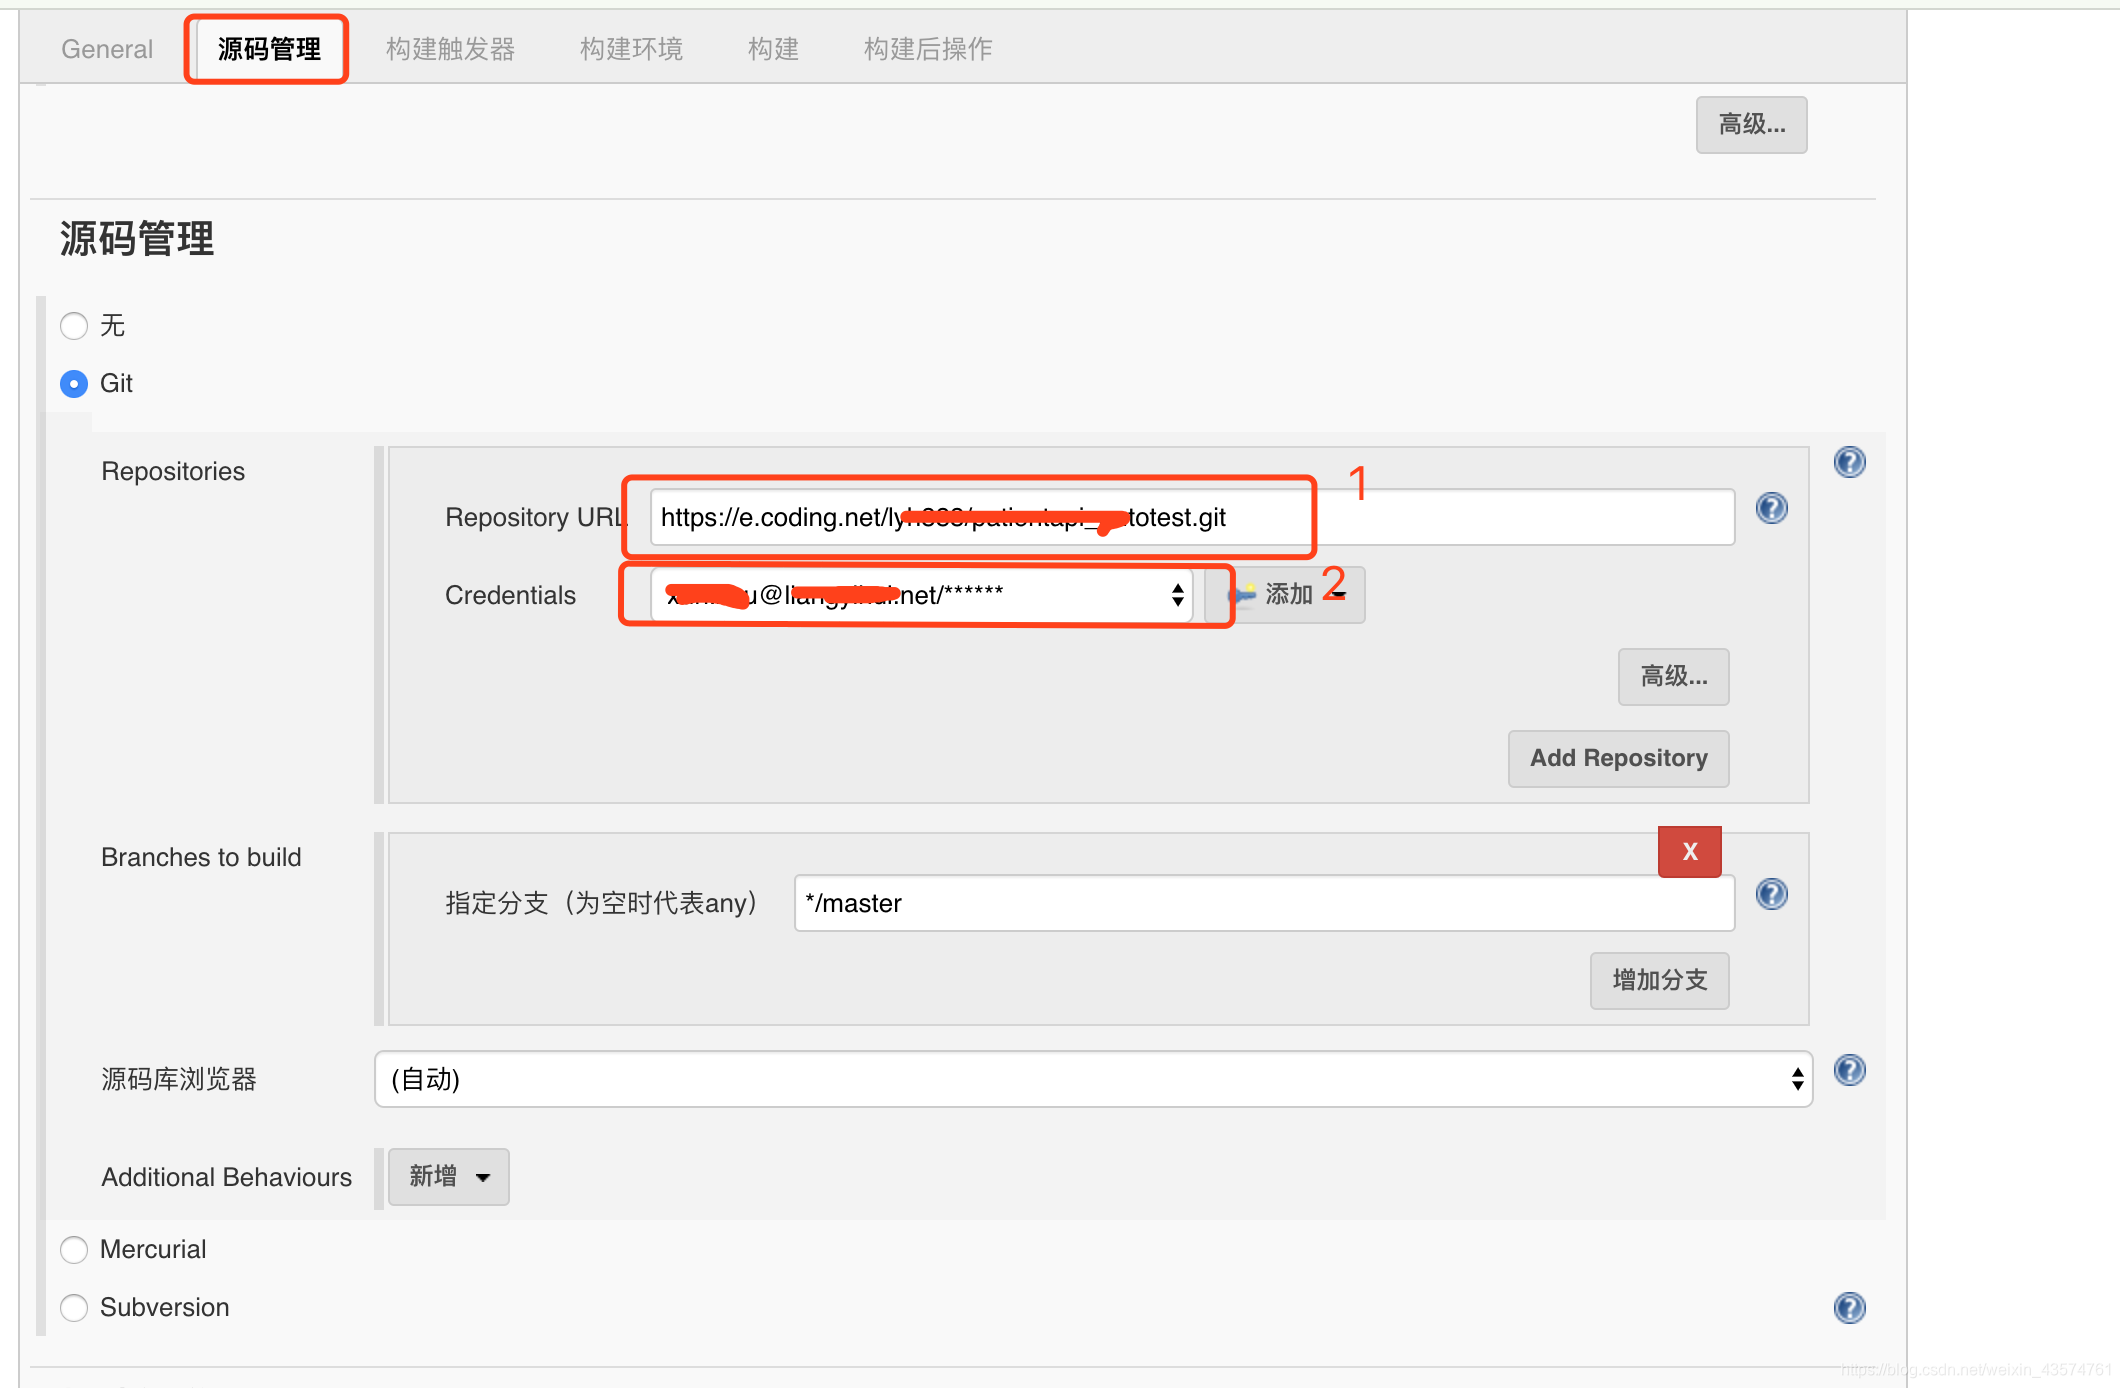The image size is (2120, 1388).
Task: Focus the Repository URL input field
Action: 1192,517
